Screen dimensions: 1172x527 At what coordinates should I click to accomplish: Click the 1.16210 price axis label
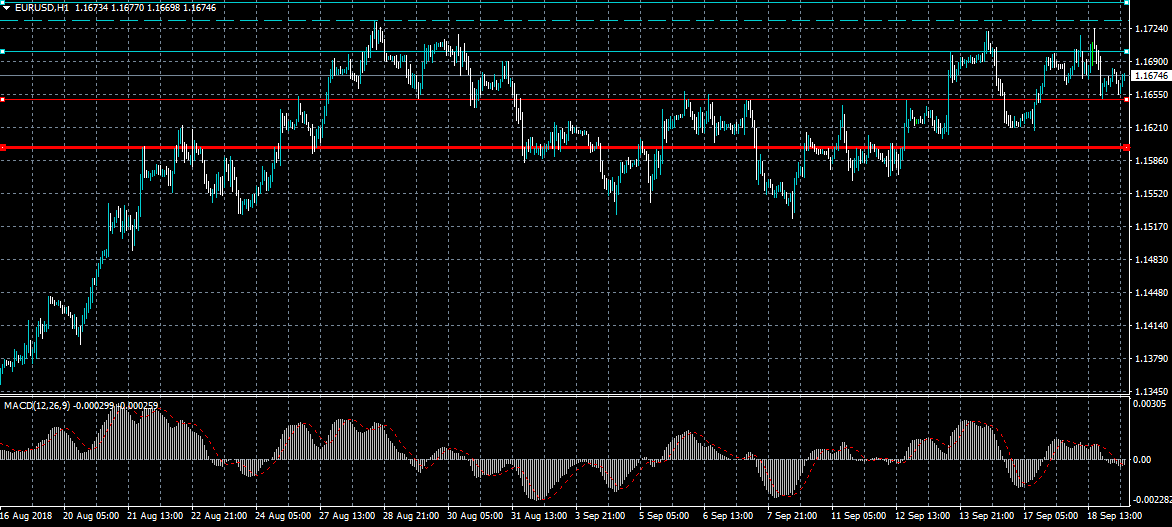click(1150, 128)
